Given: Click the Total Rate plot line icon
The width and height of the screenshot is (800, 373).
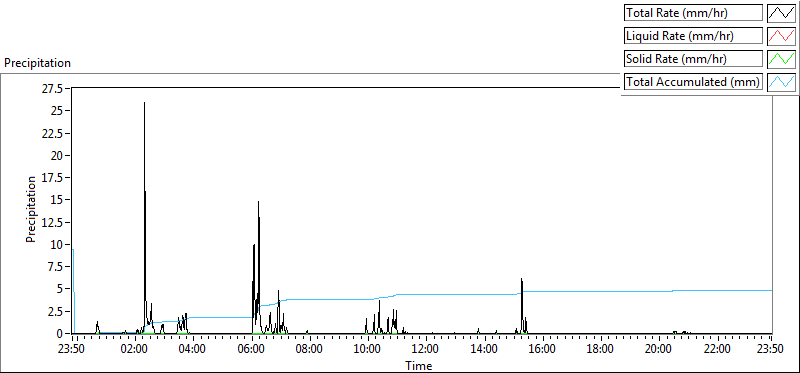Looking at the screenshot, I should coord(781,13).
